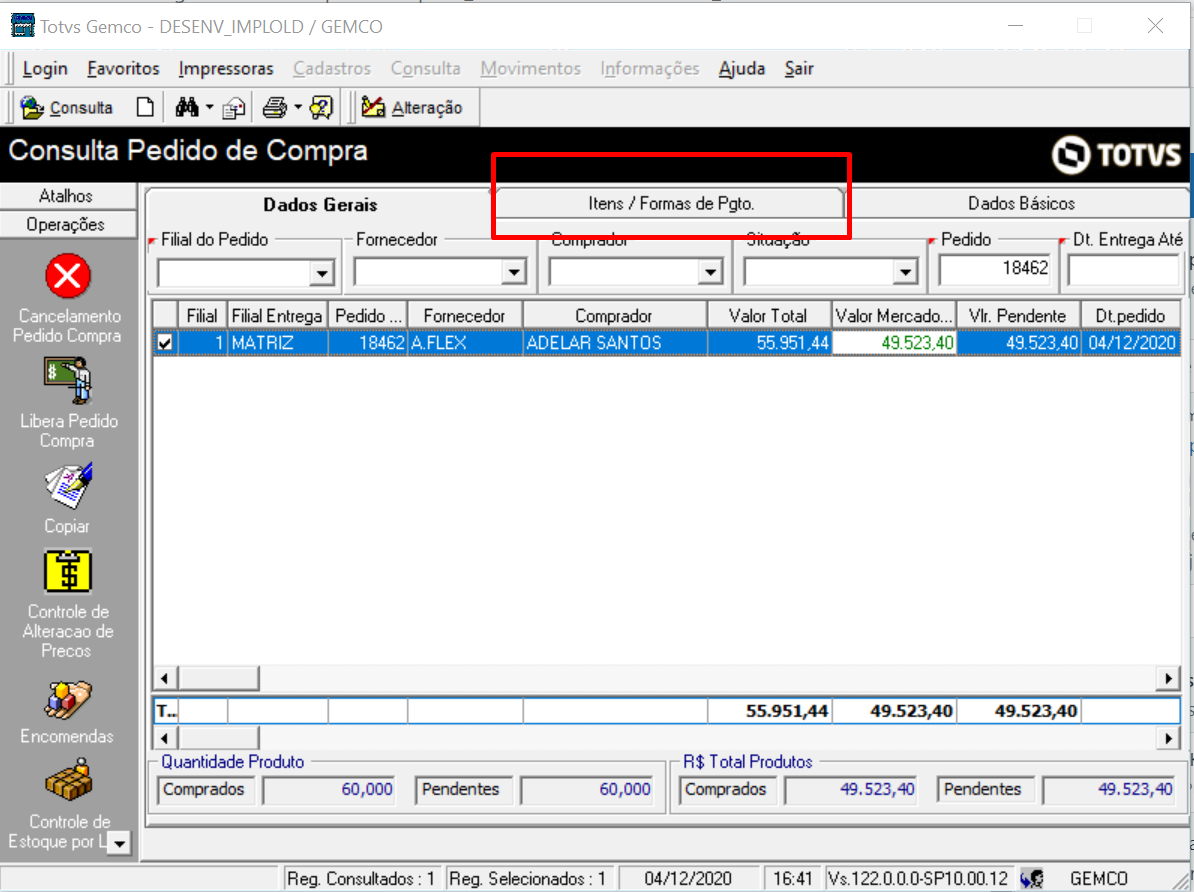Click the binoculars search icon
Image resolution: width=1194 pixels, height=892 pixels.
187,107
